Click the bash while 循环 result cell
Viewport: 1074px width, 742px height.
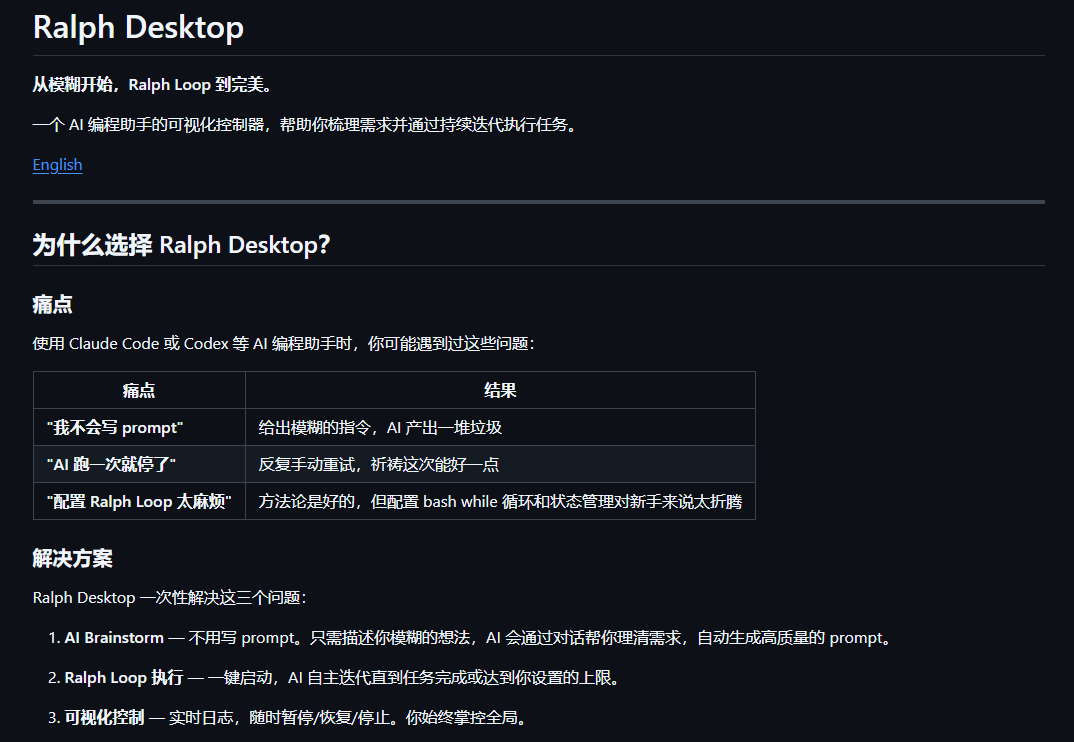coord(500,501)
